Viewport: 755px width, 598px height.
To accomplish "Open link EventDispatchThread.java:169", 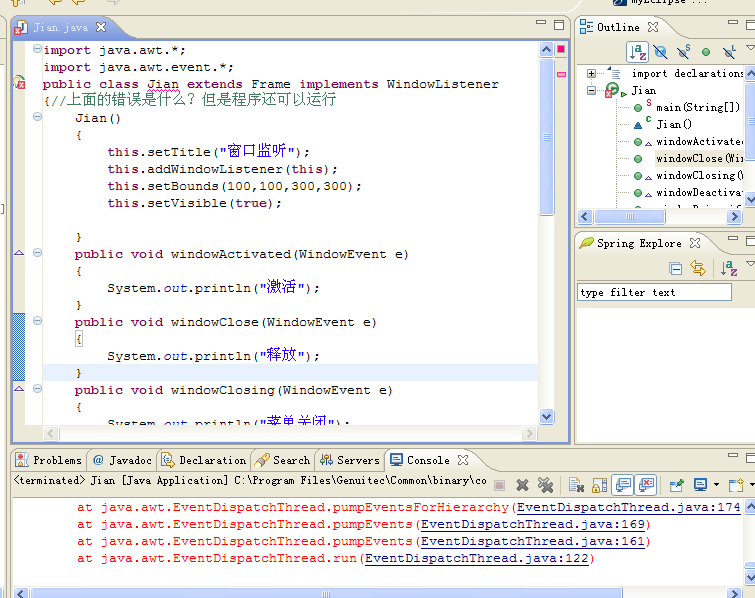I will point(533,524).
